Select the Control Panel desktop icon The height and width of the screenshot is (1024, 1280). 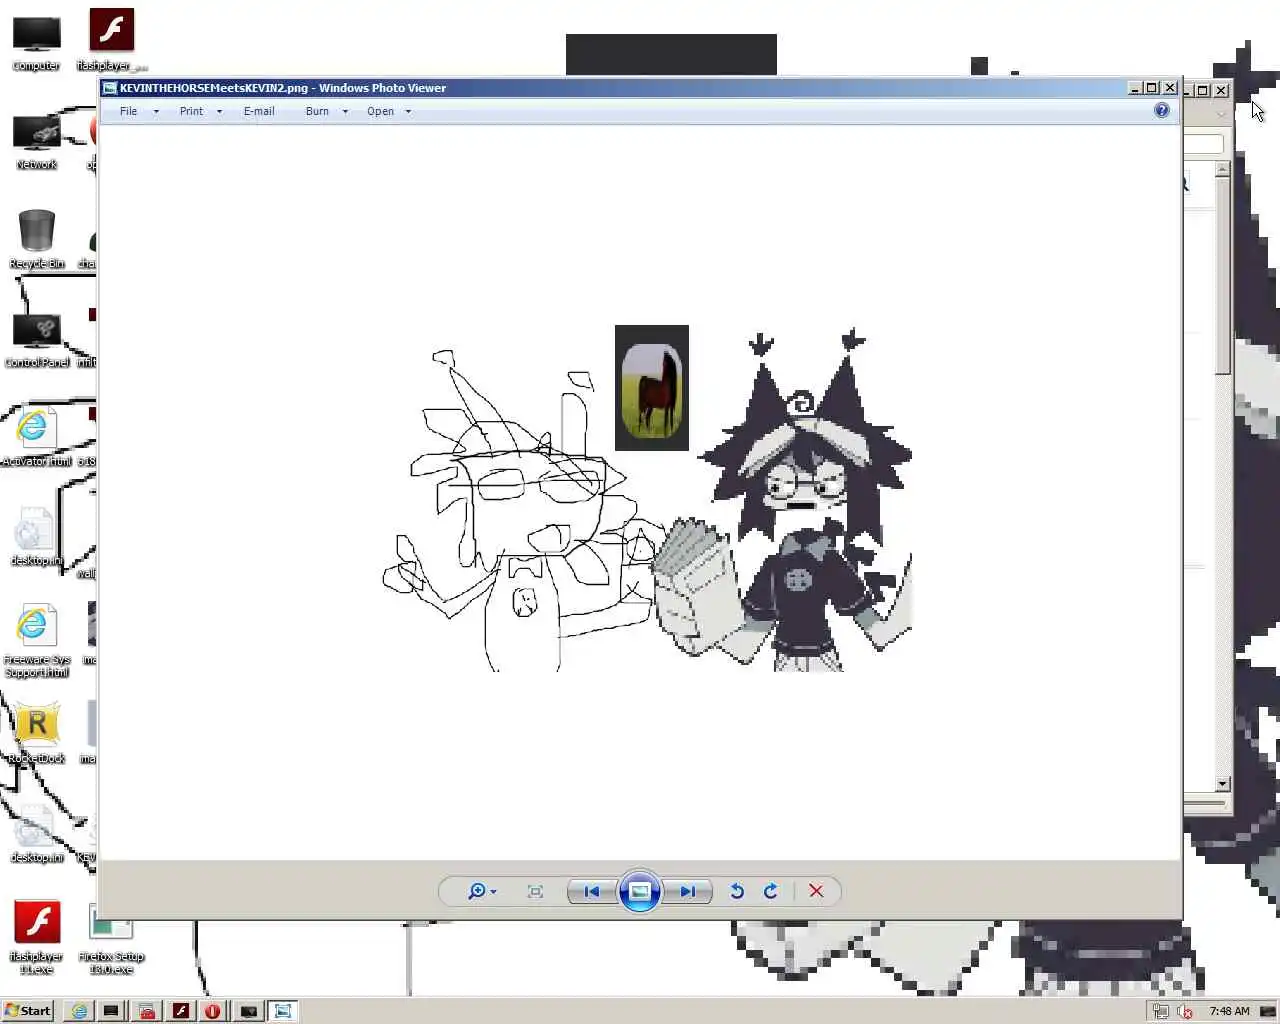coord(36,338)
